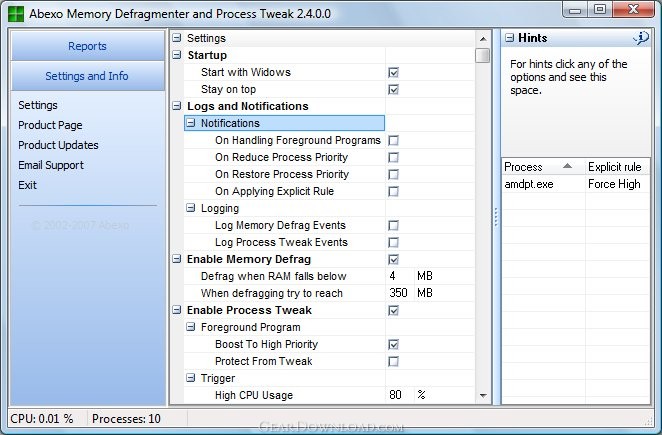Click the Hints info icon
Image resolution: width=662 pixels, height=435 pixels.
641,38
